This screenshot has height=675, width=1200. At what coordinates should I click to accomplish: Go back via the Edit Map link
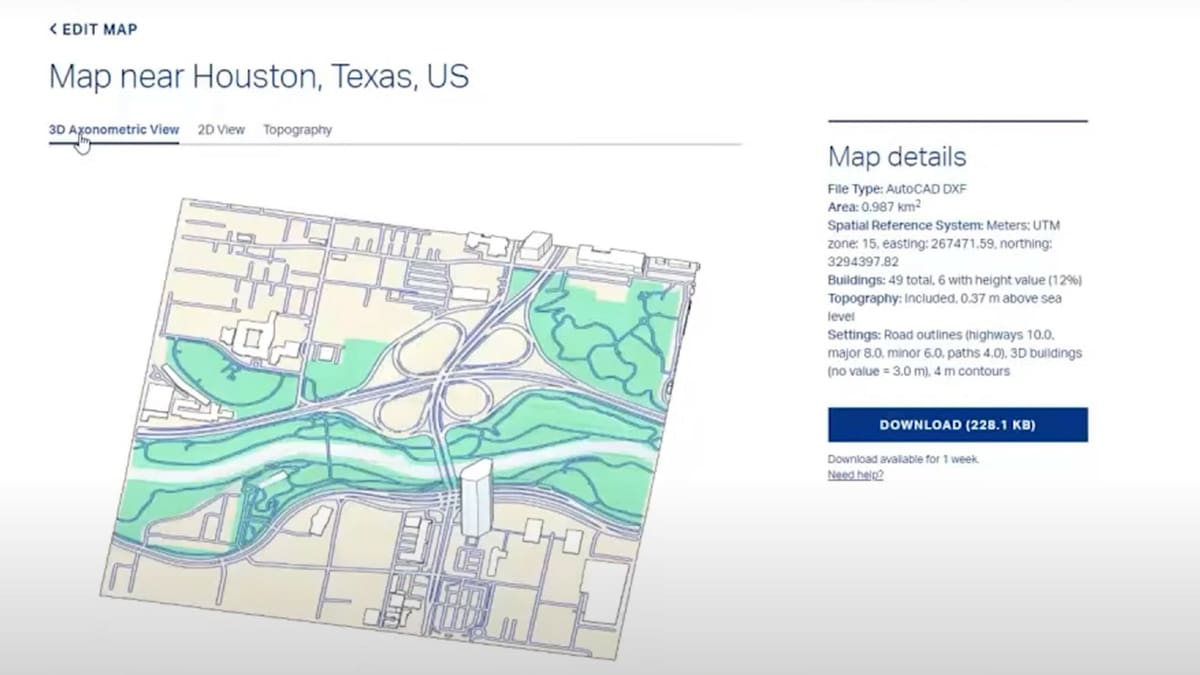click(x=93, y=29)
